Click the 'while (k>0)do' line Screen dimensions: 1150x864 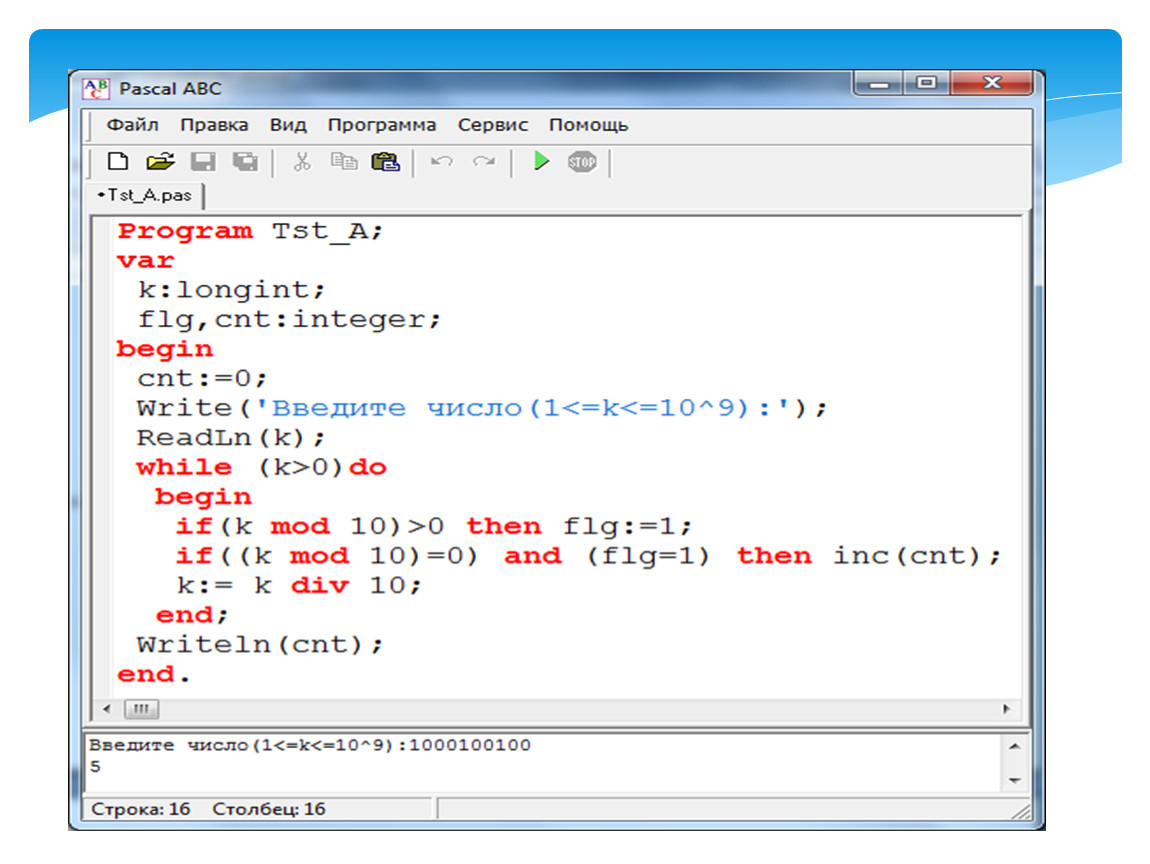(261, 467)
